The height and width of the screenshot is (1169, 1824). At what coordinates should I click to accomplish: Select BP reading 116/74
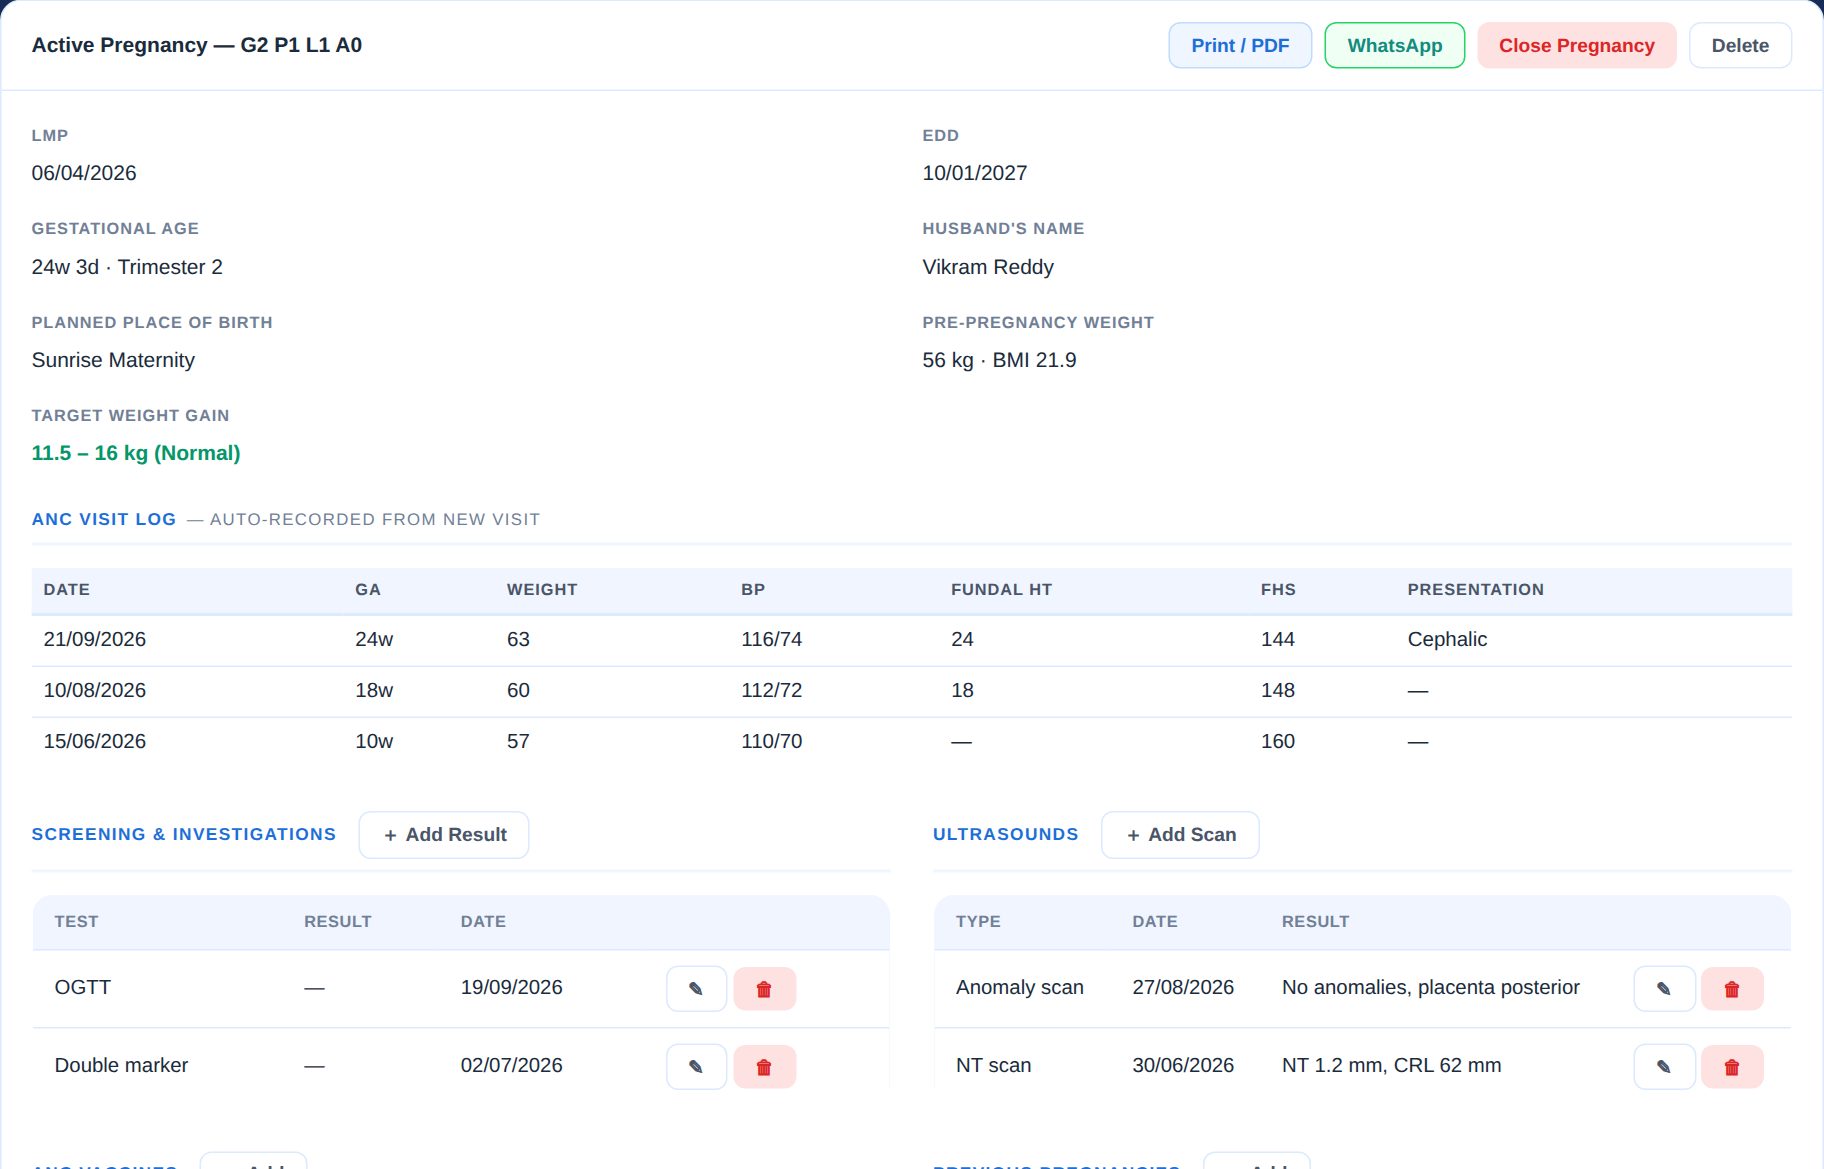click(x=771, y=639)
